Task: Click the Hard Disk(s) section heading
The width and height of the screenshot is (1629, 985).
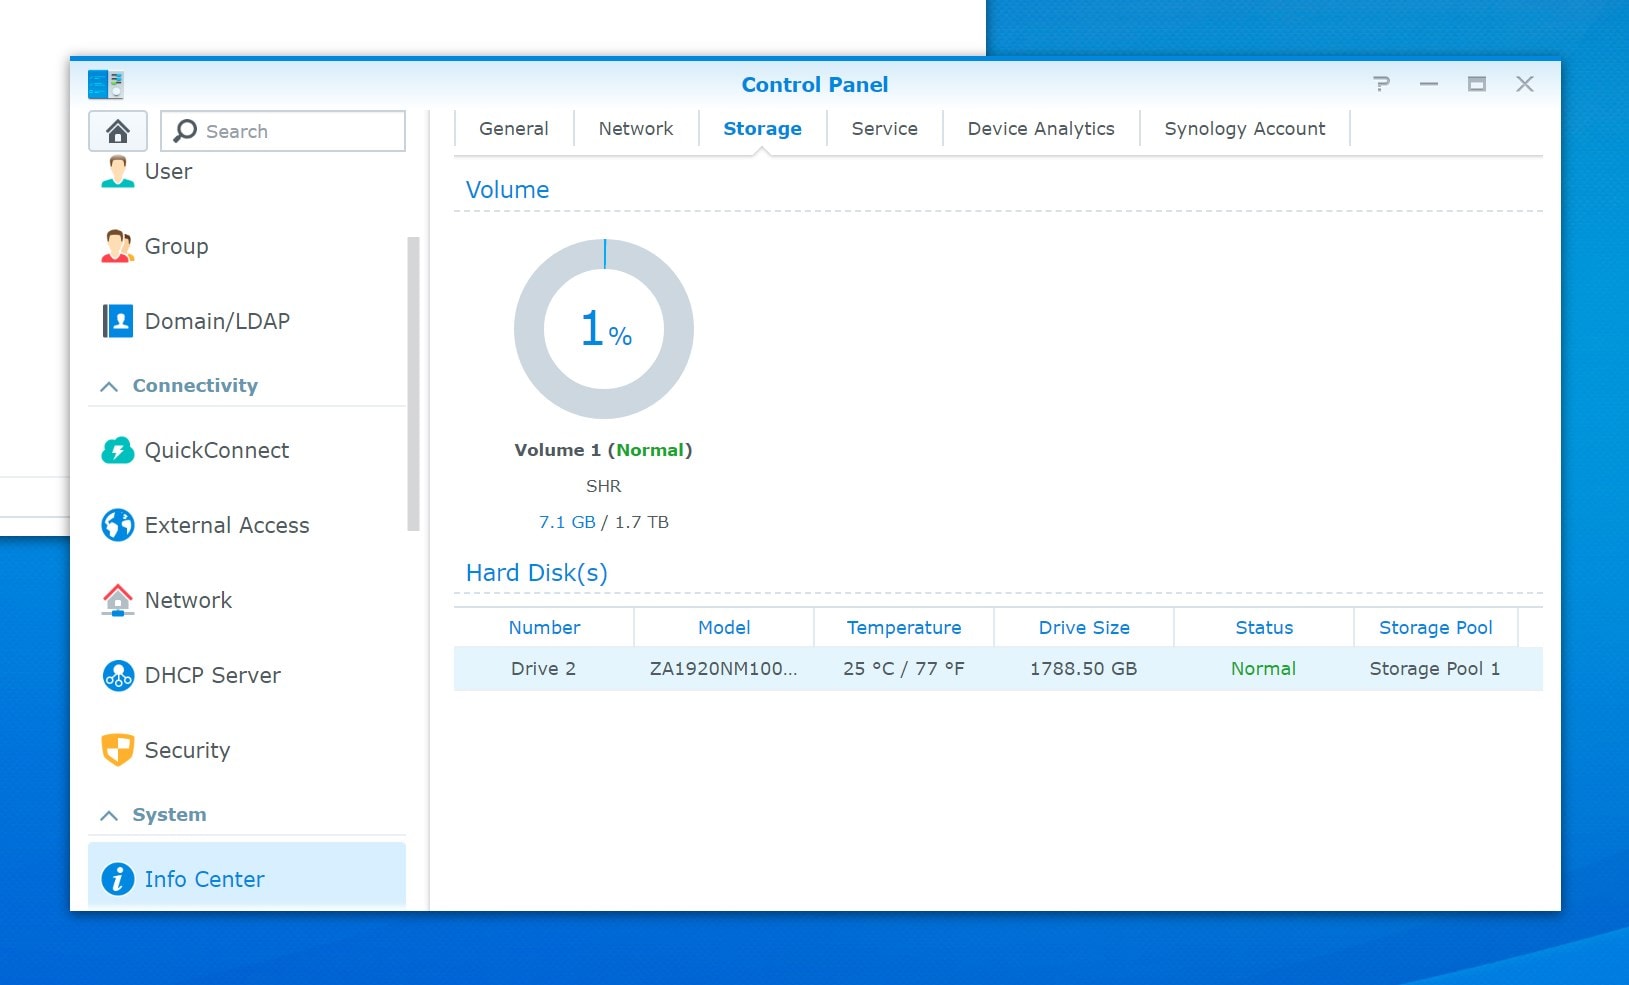Action: pos(537,573)
